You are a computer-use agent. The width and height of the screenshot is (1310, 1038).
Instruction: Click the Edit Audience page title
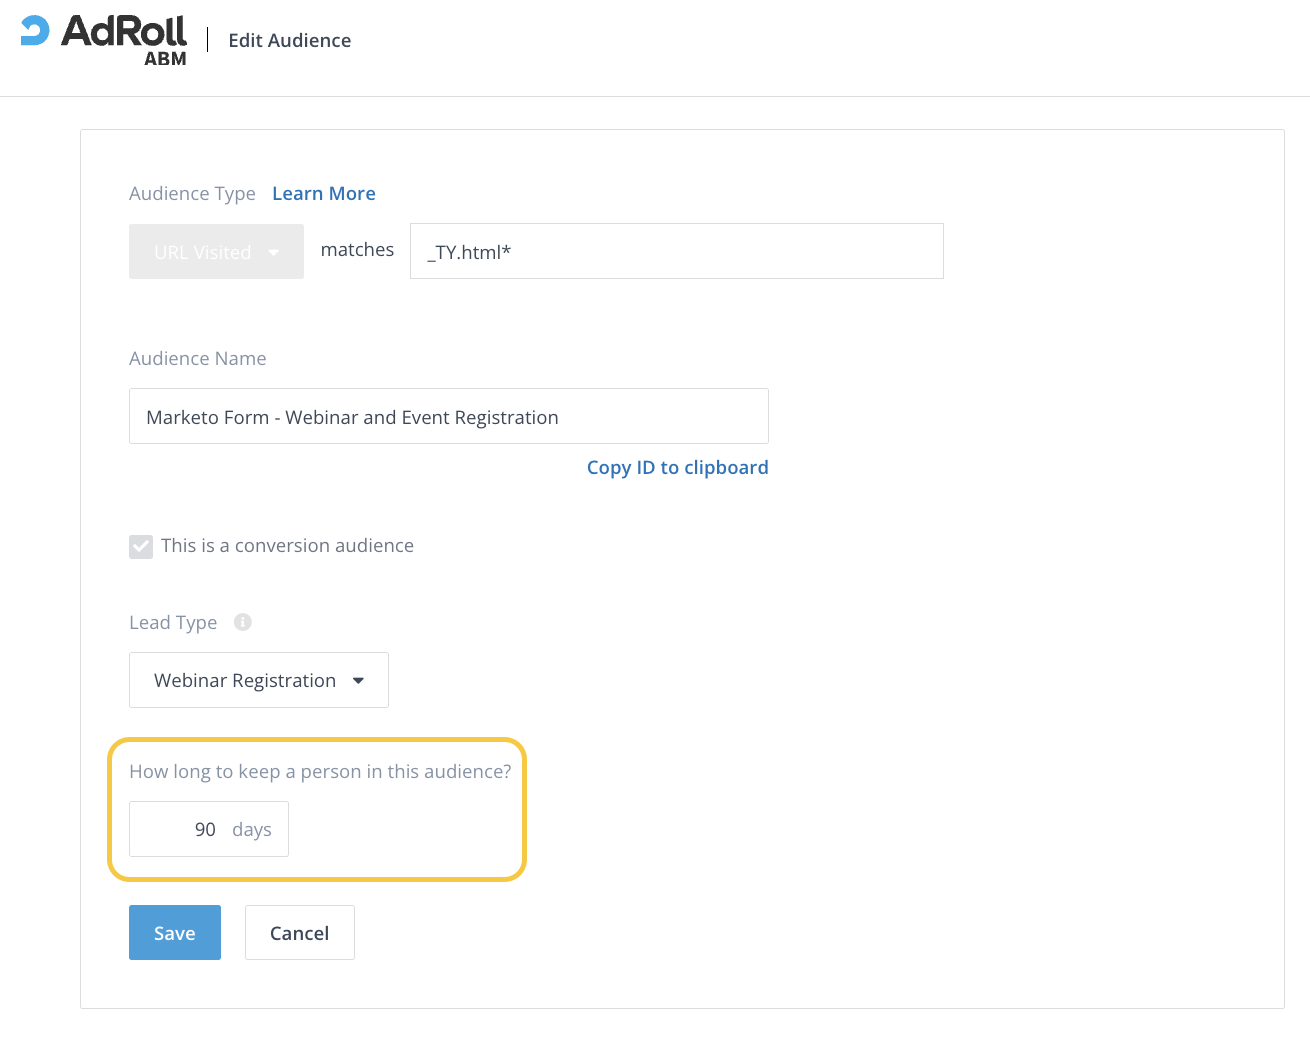pyautogui.click(x=290, y=41)
